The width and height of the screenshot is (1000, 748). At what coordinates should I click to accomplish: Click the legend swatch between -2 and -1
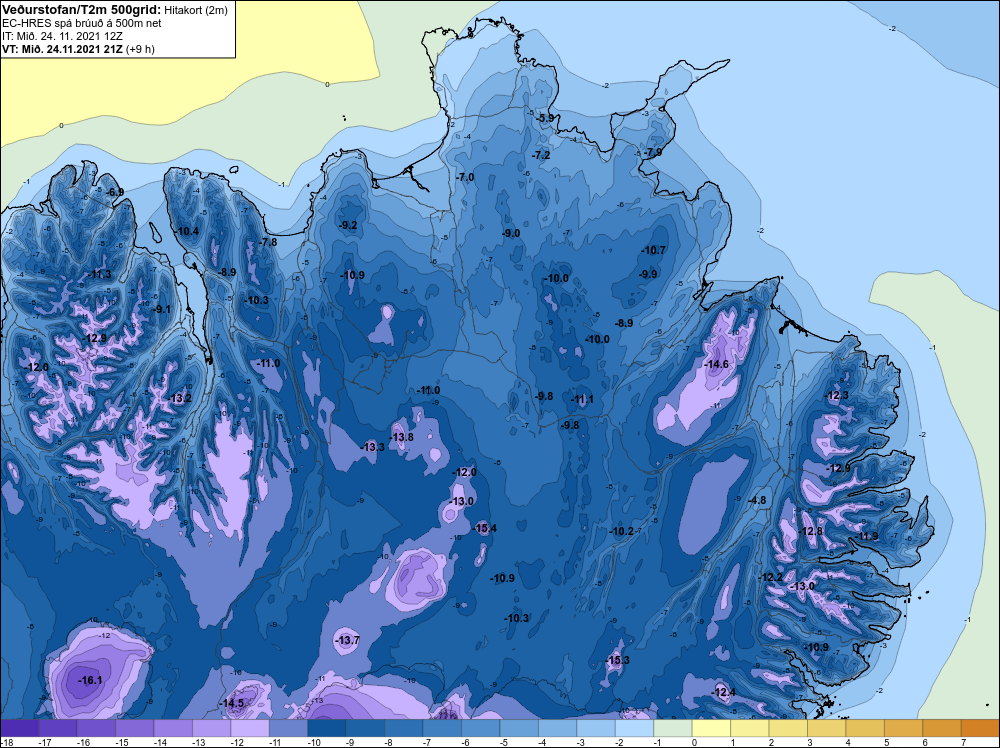[x=635, y=728]
